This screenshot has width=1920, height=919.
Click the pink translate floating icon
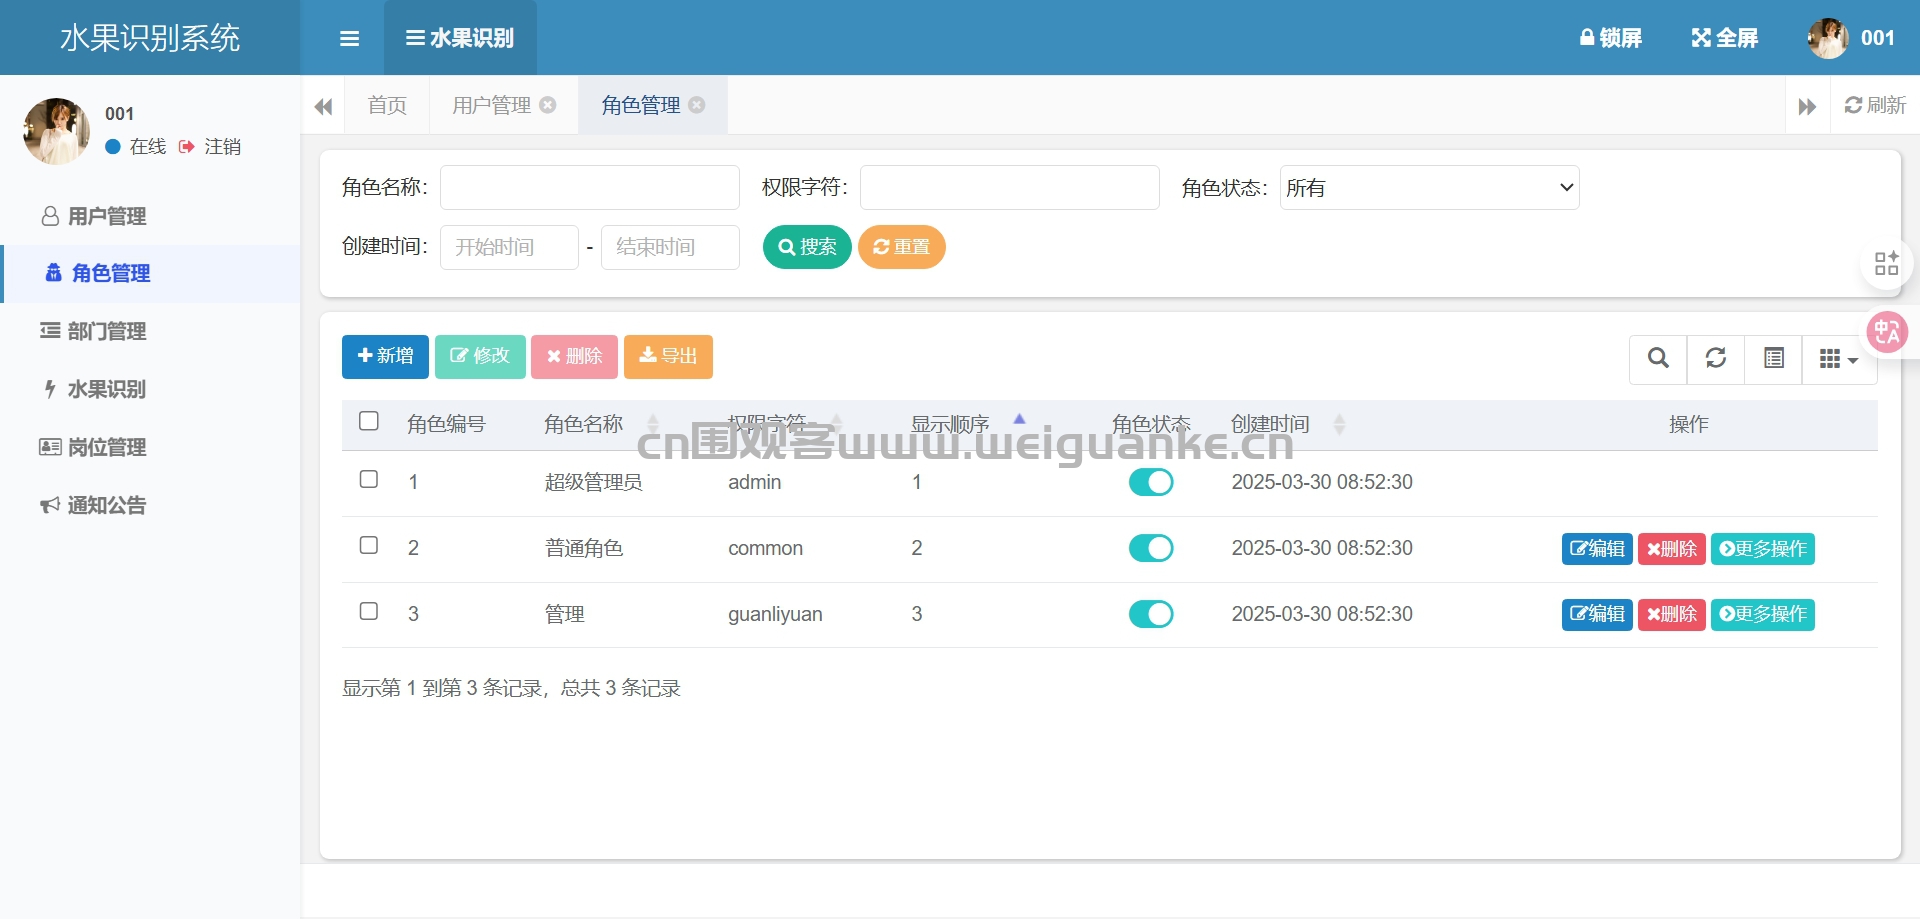tap(1887, 332)
